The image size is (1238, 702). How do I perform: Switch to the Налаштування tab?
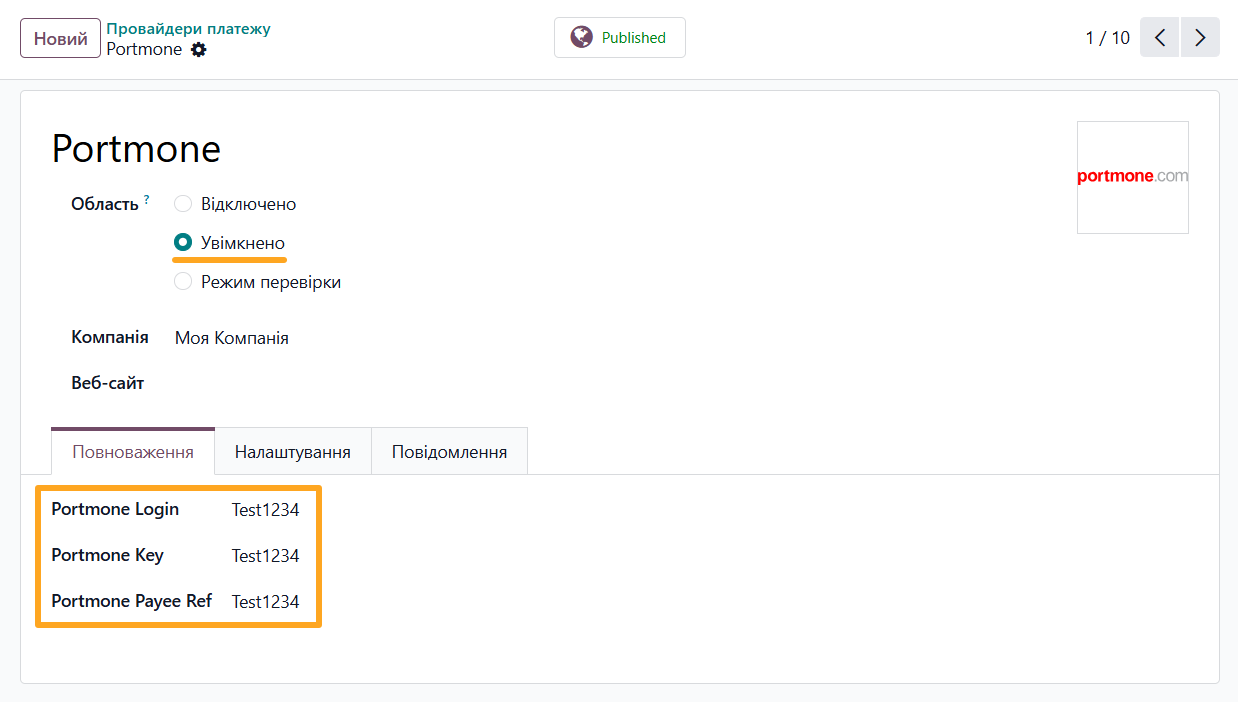pyautogui.click(x=293, y=452)
